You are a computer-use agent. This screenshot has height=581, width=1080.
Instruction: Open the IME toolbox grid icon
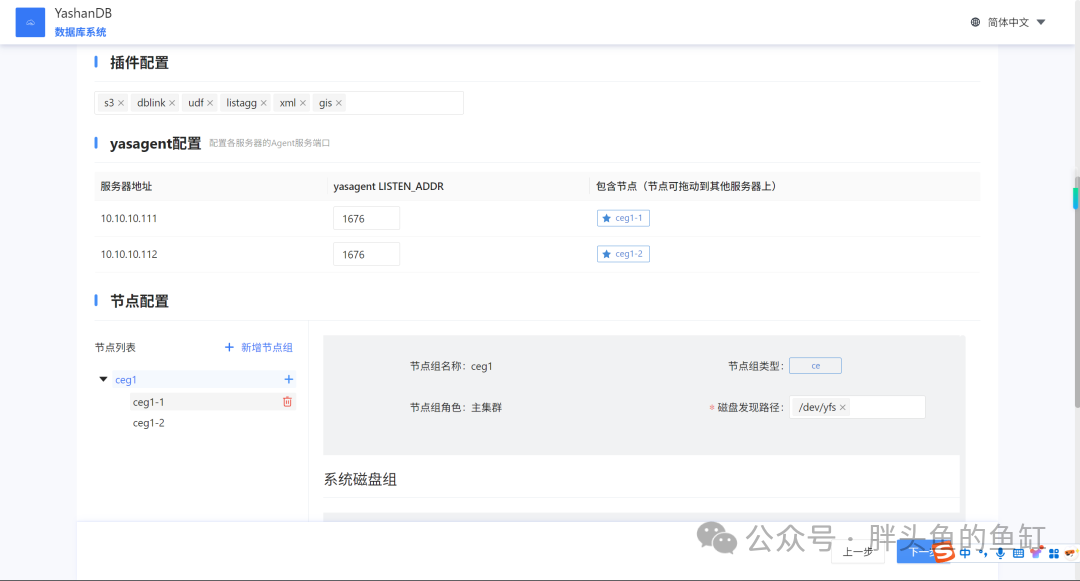(x=1054, y=553)
